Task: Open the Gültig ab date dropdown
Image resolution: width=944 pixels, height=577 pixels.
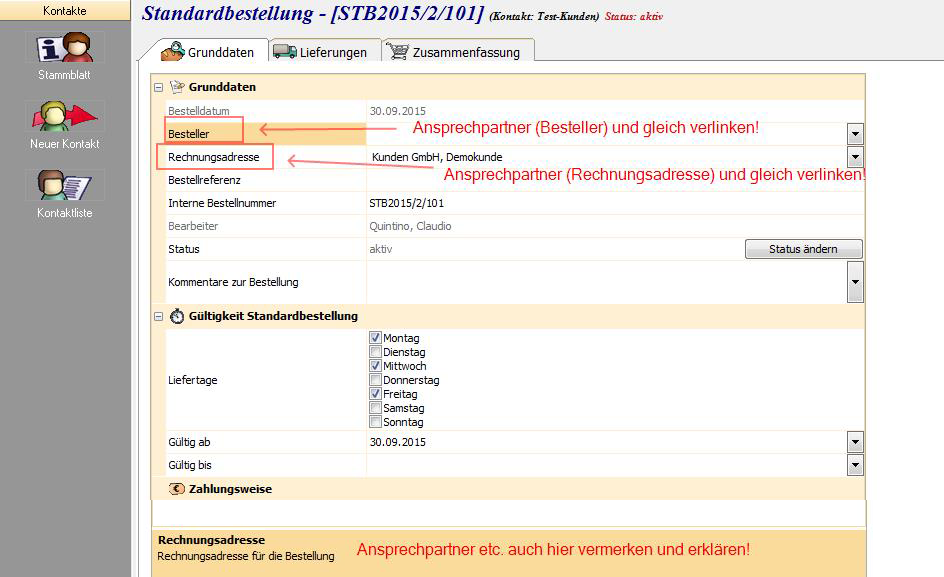Action: pos(855,442)
